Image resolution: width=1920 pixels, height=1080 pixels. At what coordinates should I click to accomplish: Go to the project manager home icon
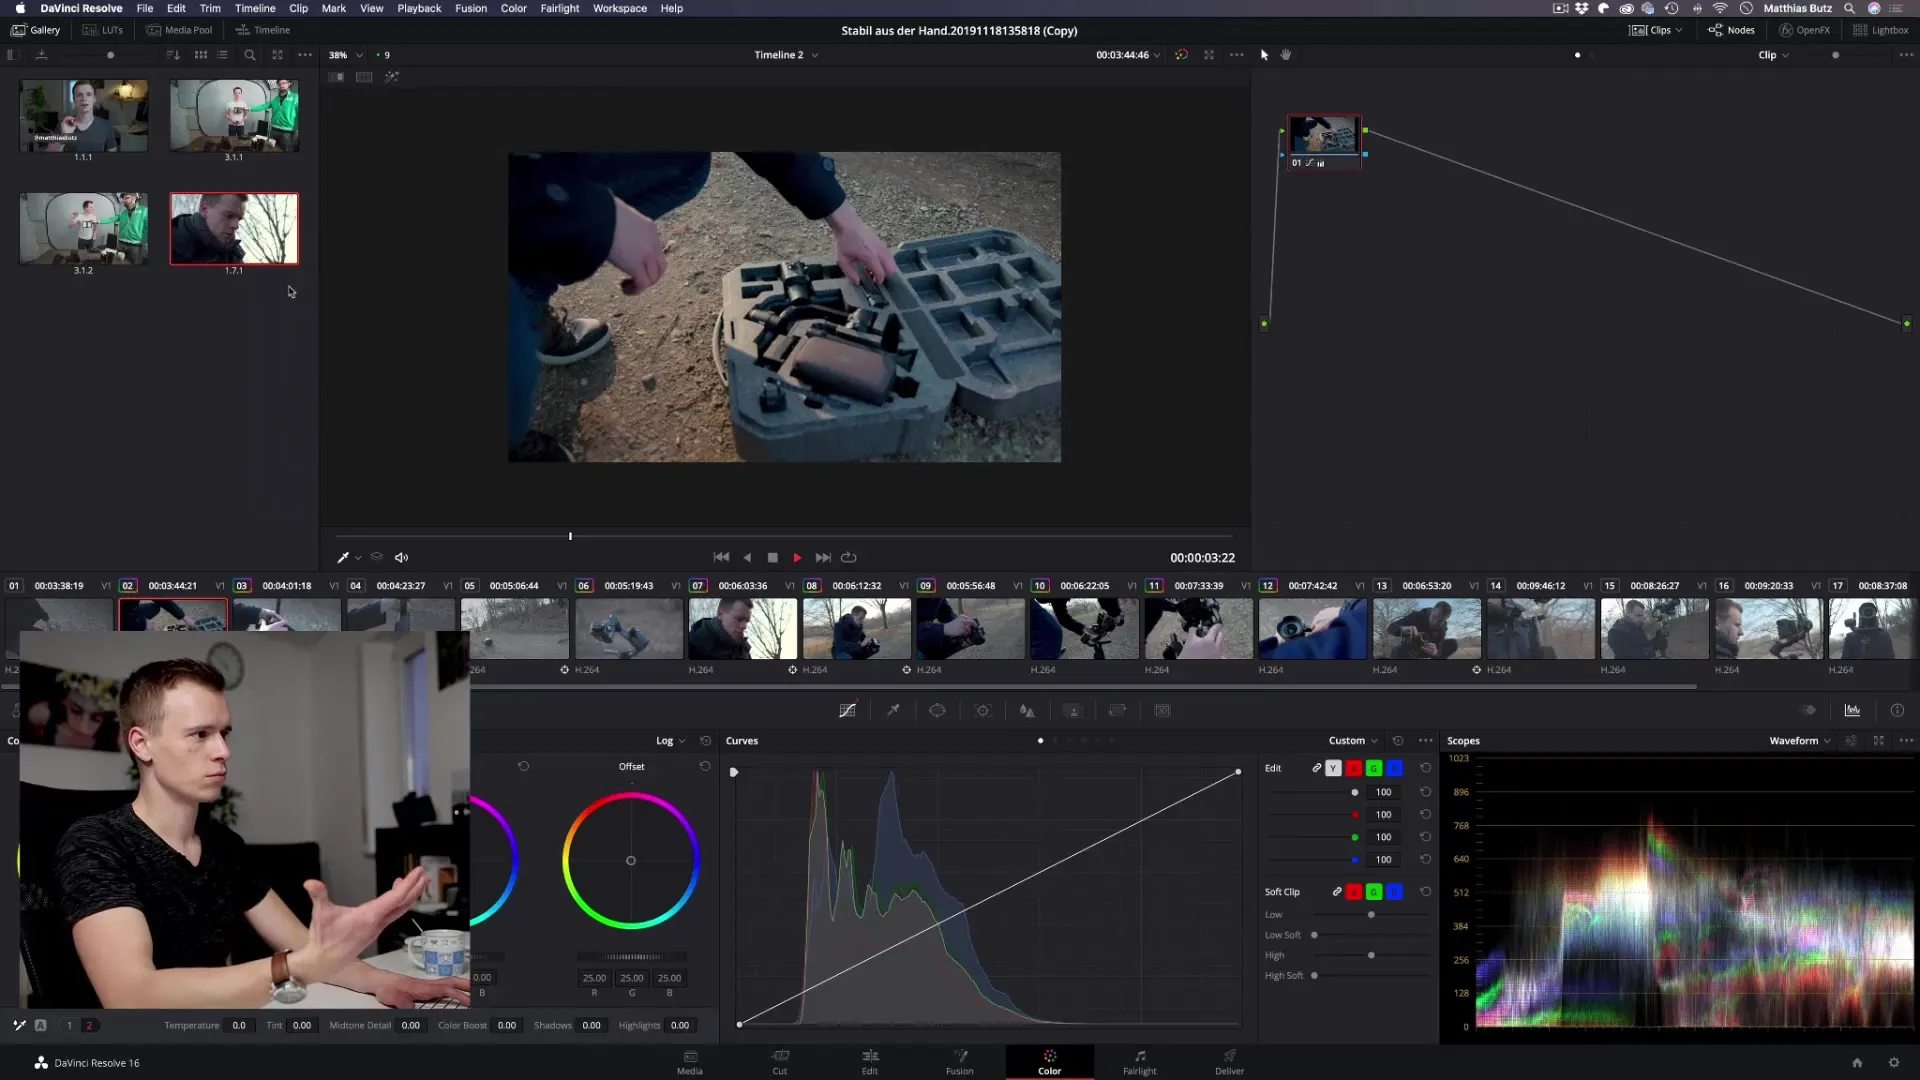[x=1857, y=1063]
